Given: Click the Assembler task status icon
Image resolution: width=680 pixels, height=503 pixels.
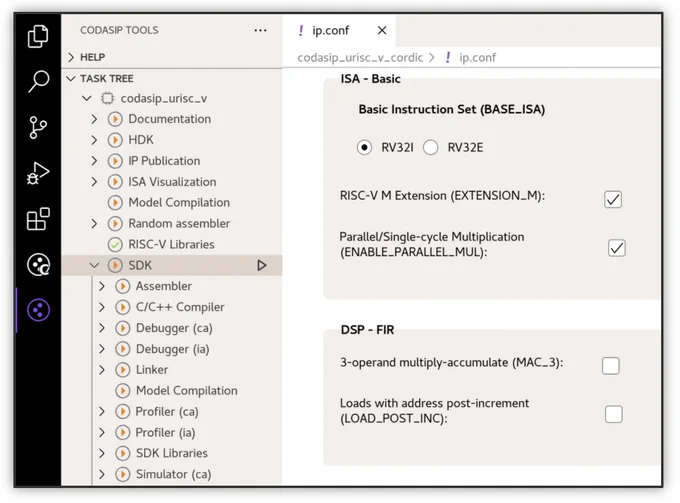Looking at the screenshot, I should click(123, 286).
